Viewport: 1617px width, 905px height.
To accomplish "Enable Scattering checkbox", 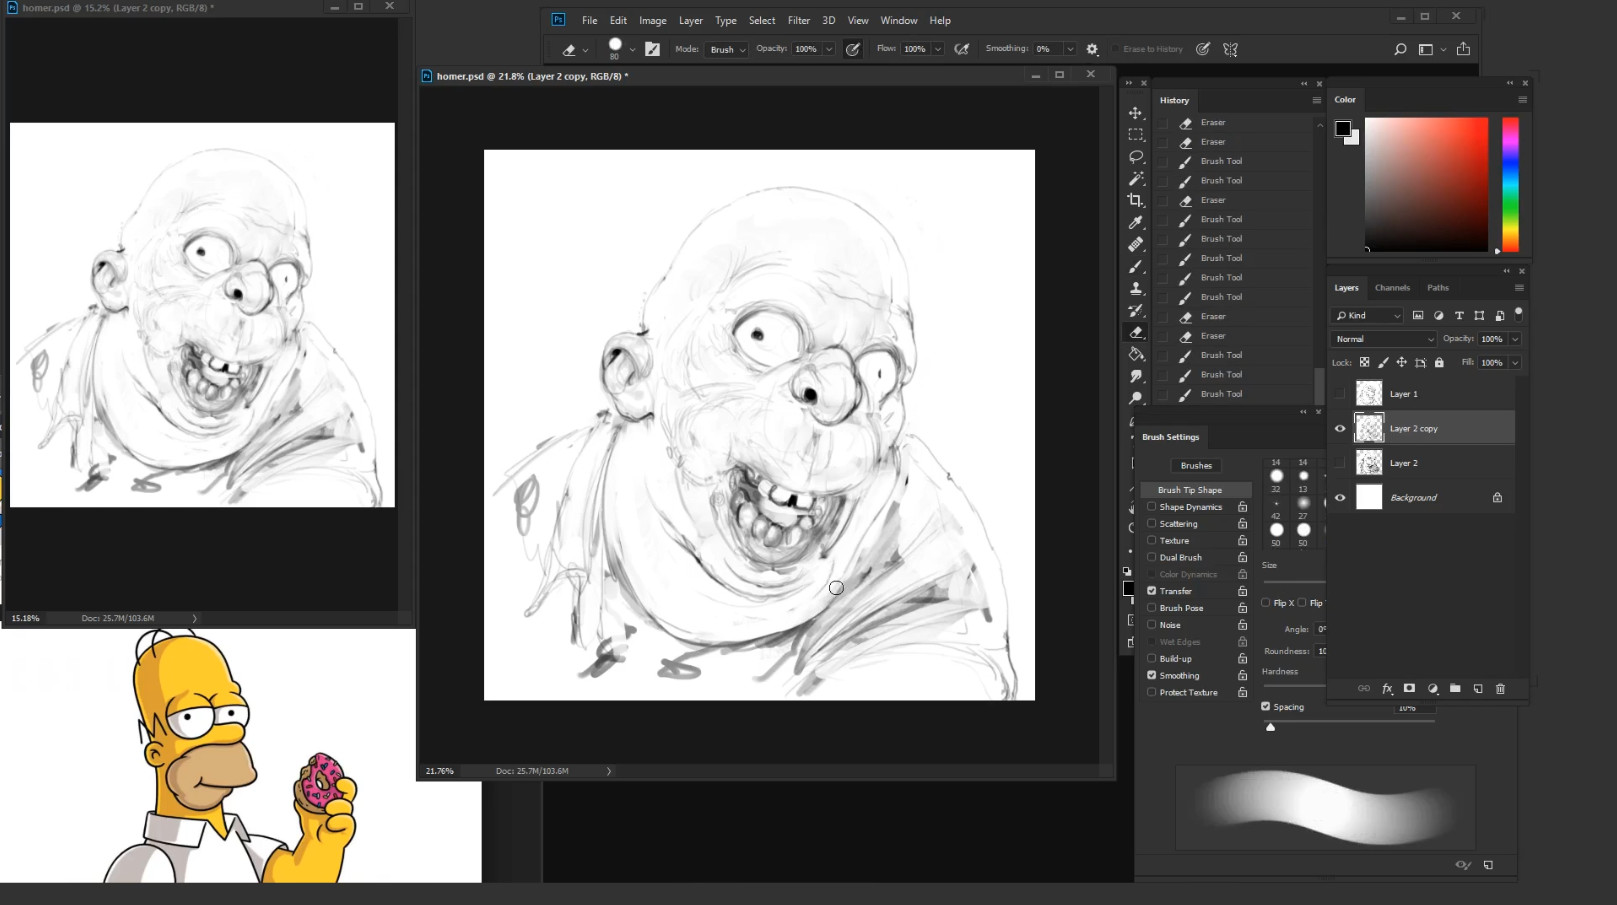I will pyautogui.click(x=1152, y=523).
